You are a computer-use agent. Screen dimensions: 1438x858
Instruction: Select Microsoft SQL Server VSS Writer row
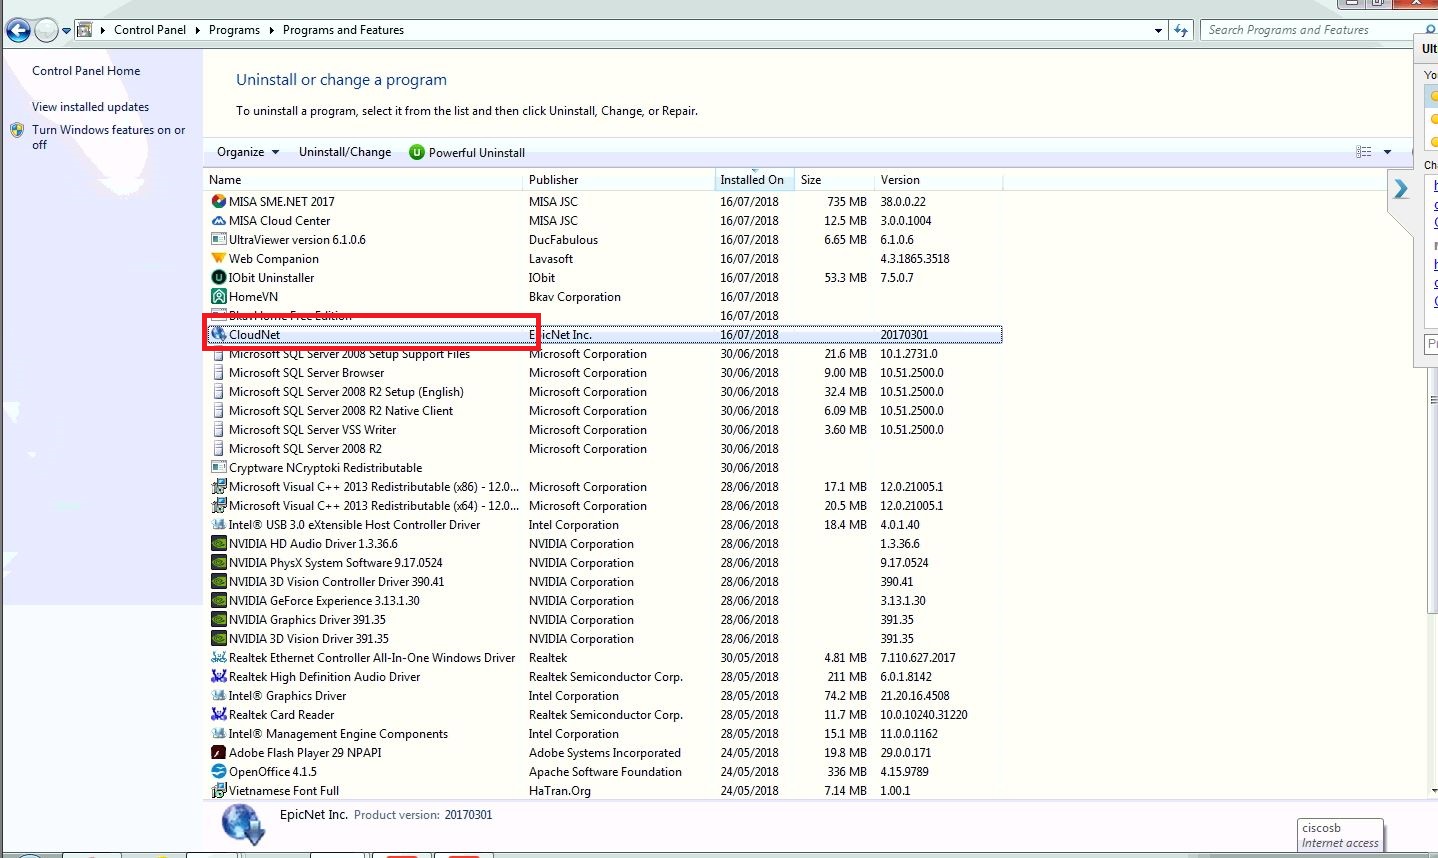click(x=605, y=430)
